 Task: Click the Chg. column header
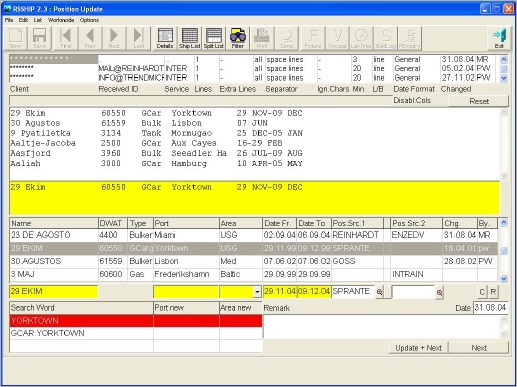point(460,223)
